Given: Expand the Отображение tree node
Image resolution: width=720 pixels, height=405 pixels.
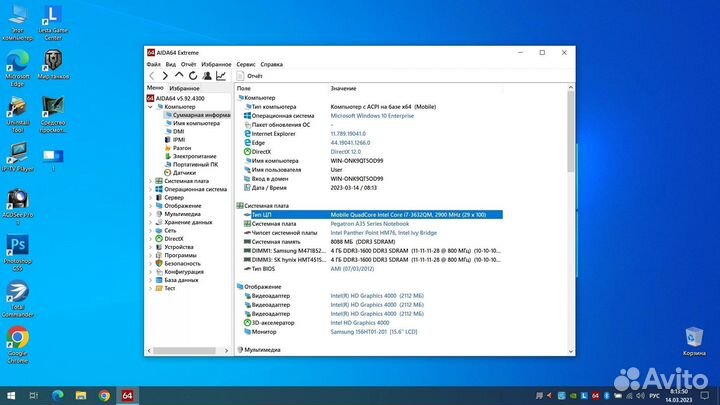Looking at the screenshot, I should [x=150, y=206].
